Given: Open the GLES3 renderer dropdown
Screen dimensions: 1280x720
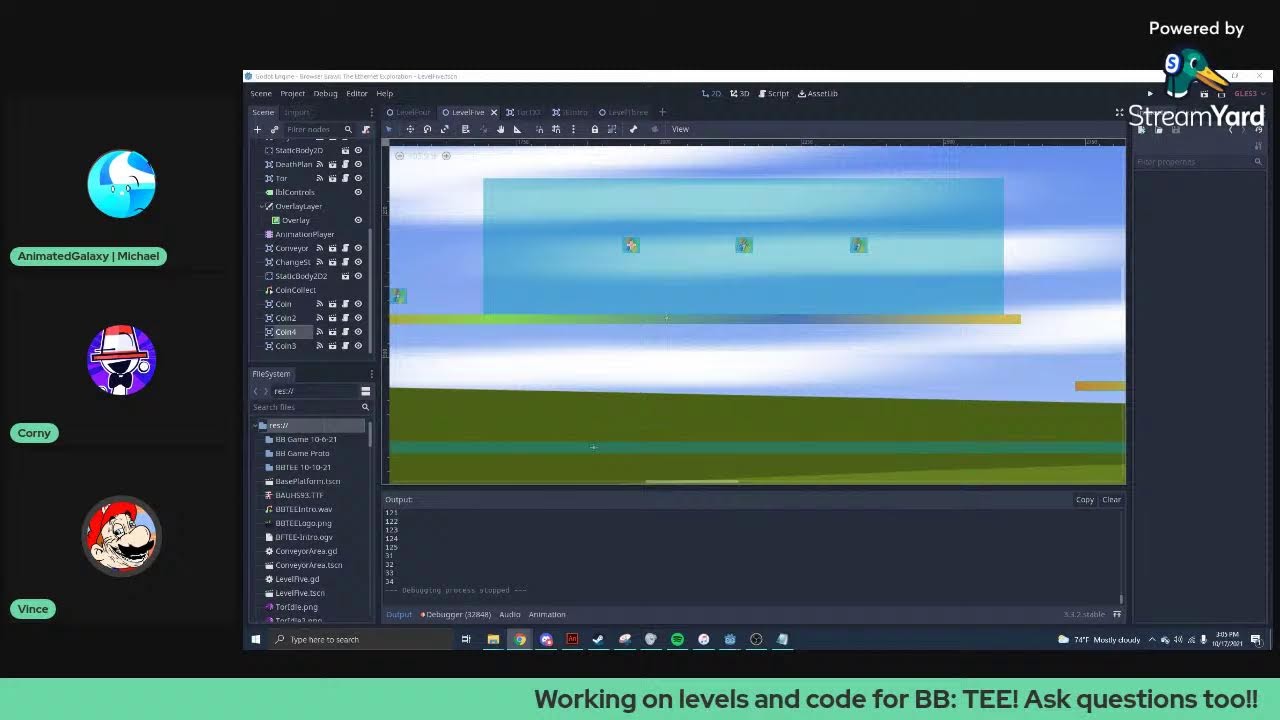Looking at the screenshot, I should pos(1249,94).
